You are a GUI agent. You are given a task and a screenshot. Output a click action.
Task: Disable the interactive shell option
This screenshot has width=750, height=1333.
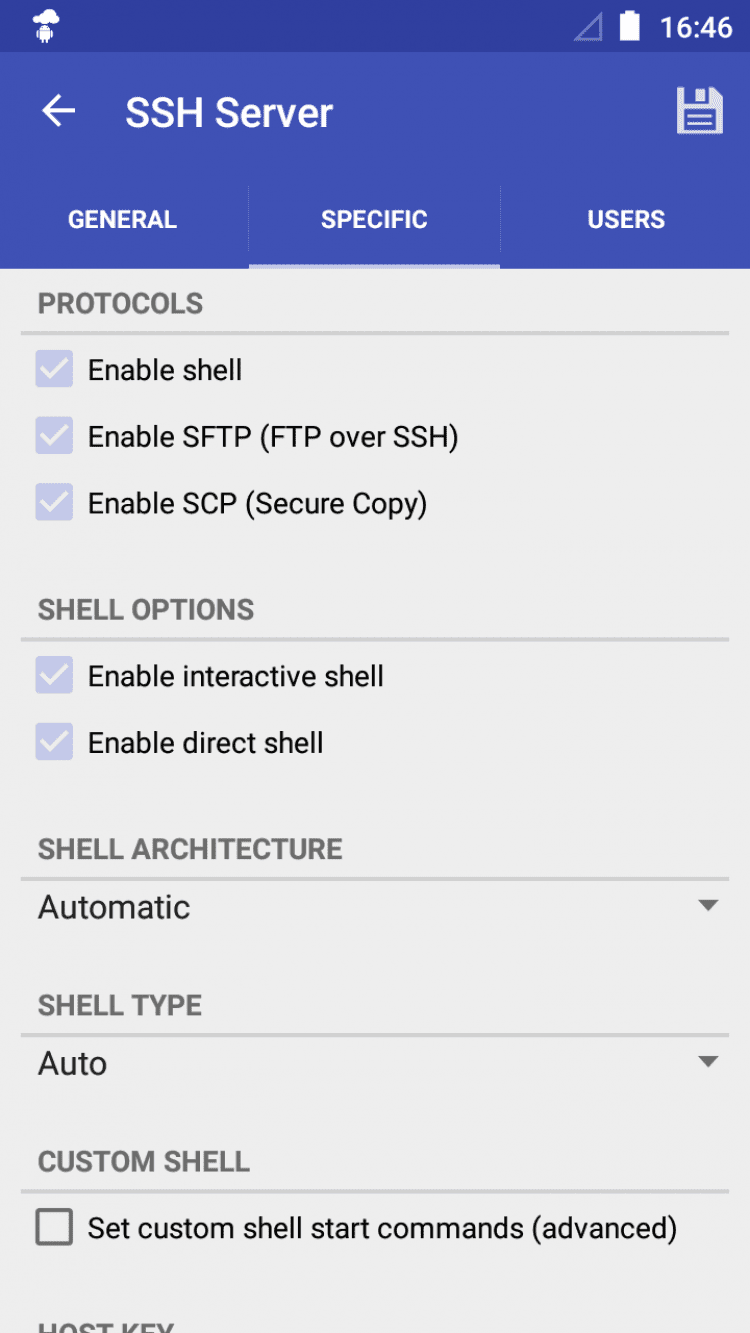pyautogui.click(x=54, y=676)
